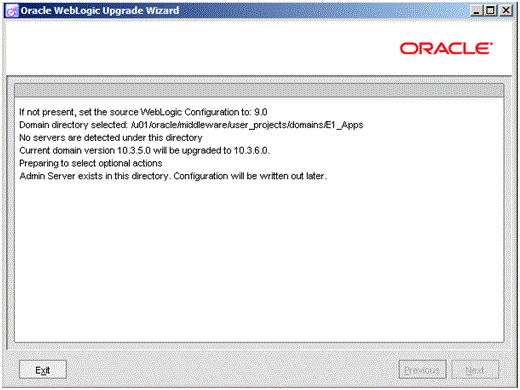Exit the upgrade wizard
Image resolution: width=520 pixels, height=390 pixels.
(x=43, y=370)
